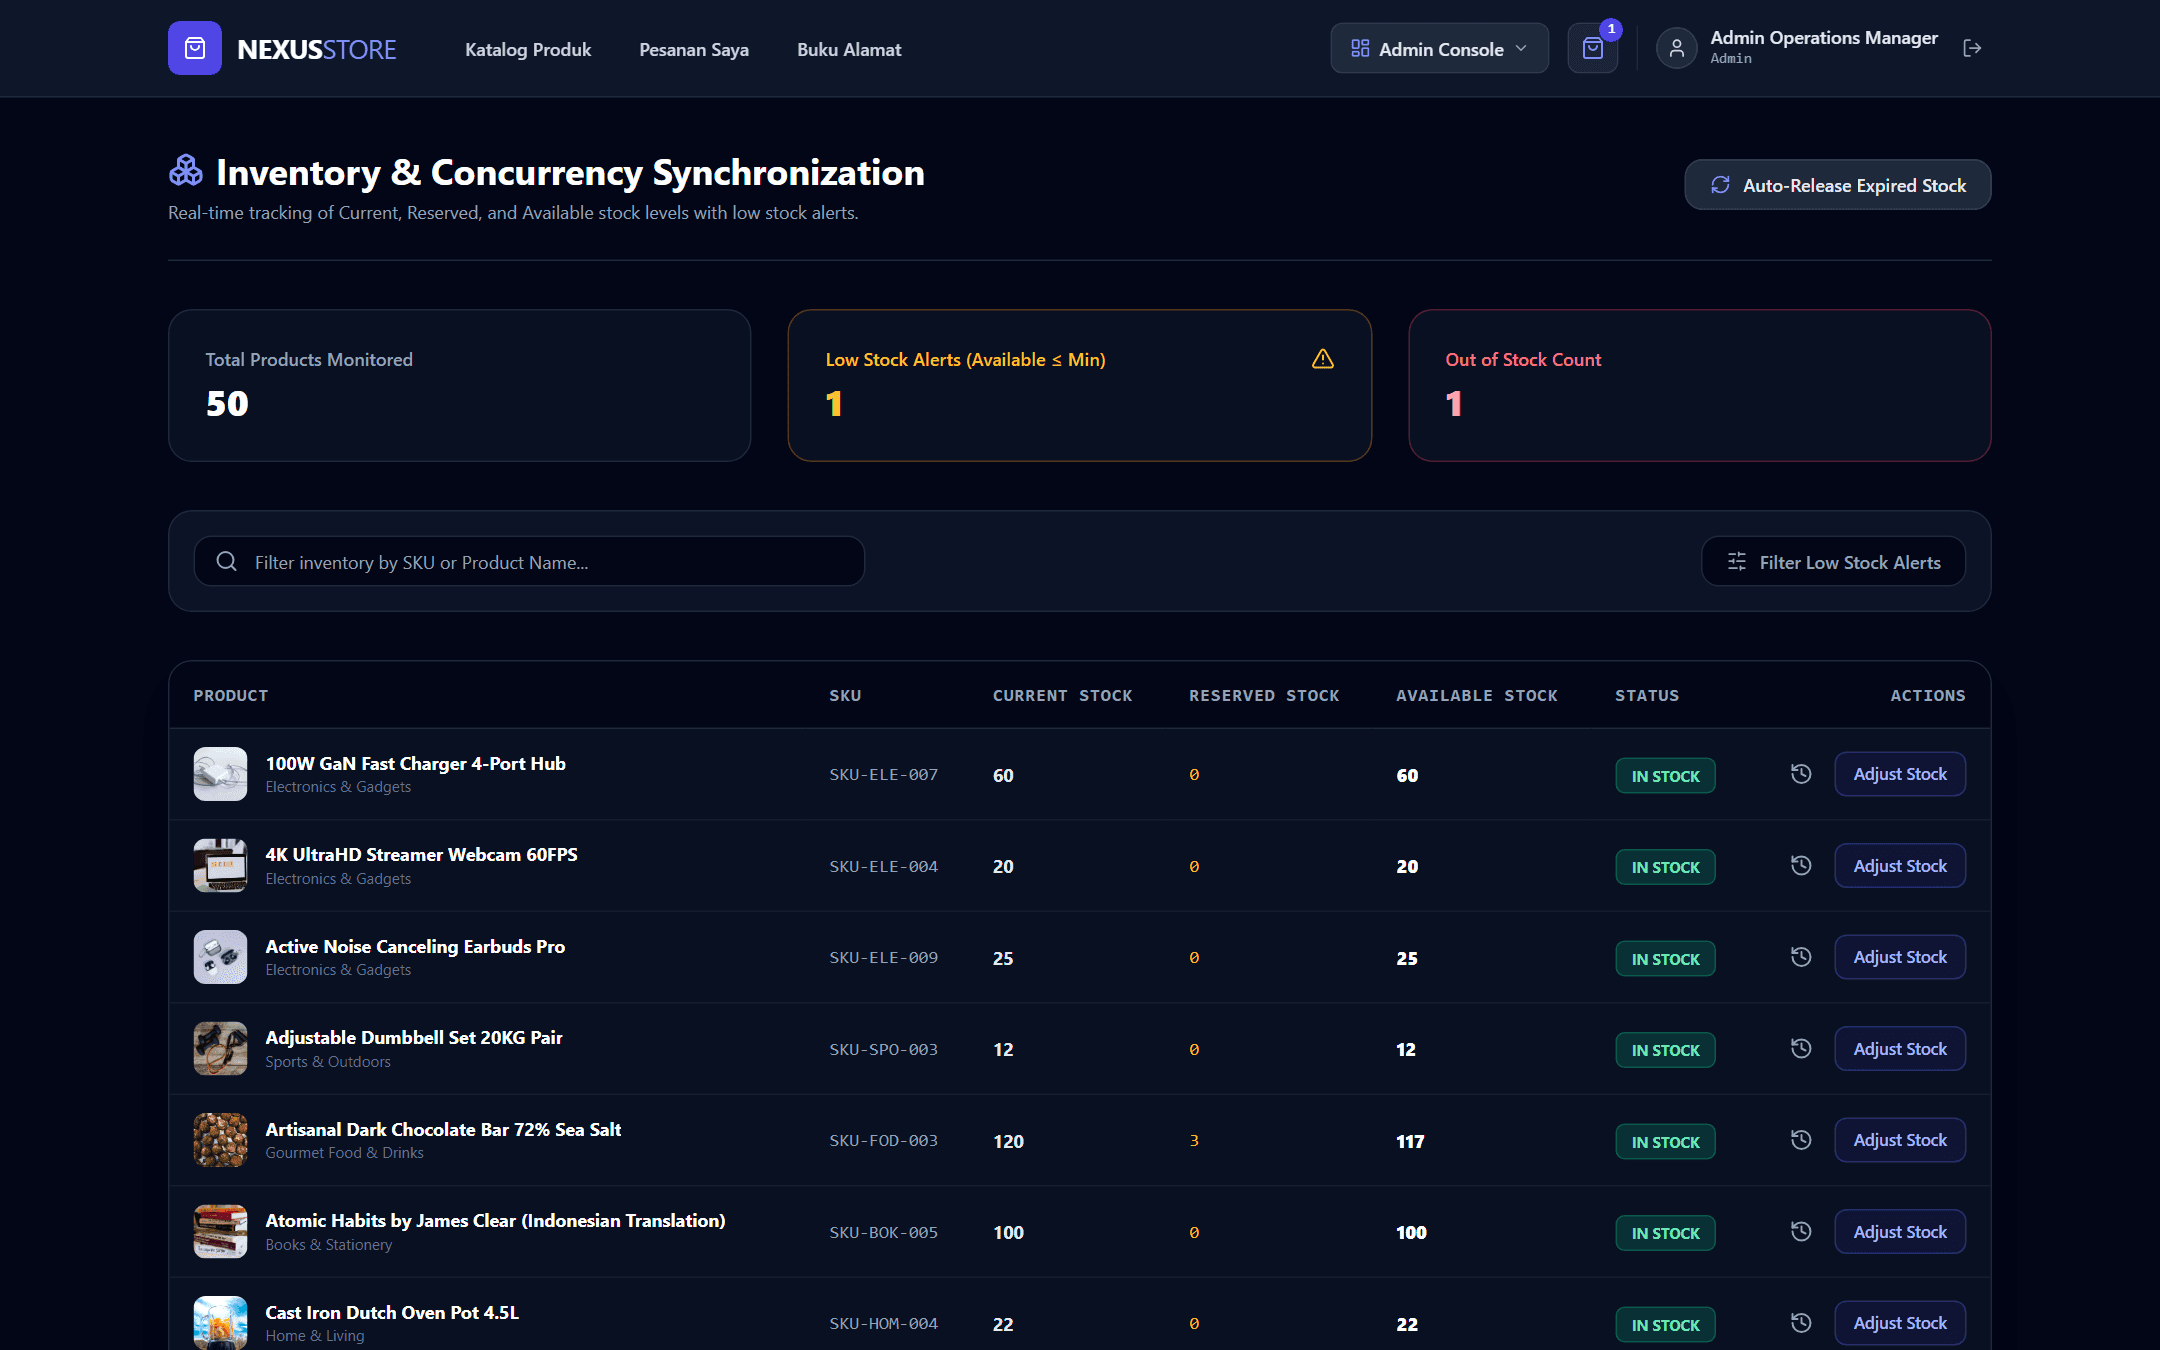View stock history for 100W GaN Fast Charger

tap(1801, 774)
